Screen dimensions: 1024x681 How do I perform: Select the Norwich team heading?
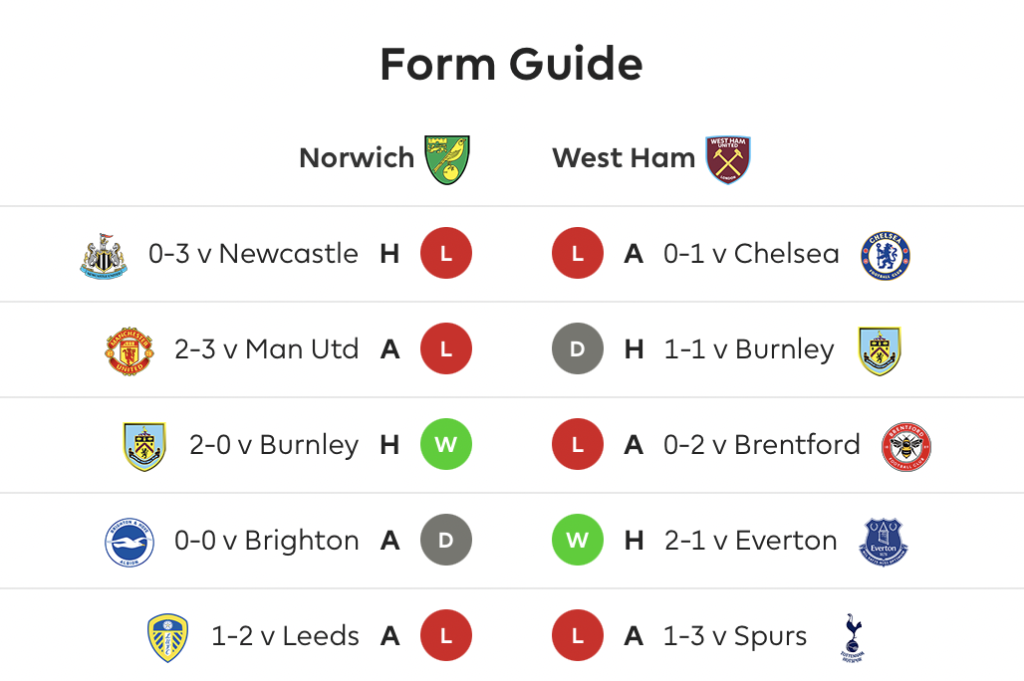pos(357,158)
